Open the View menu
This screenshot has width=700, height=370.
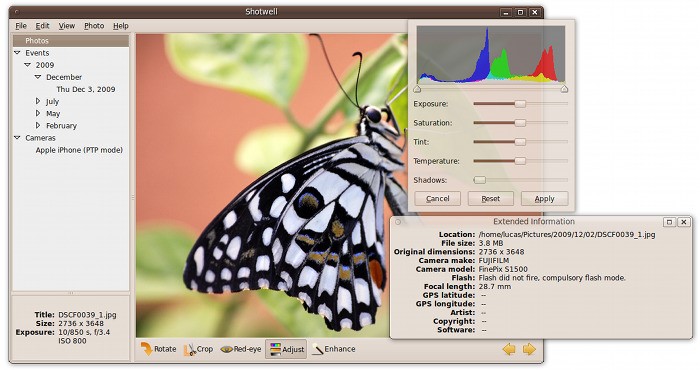67,26
